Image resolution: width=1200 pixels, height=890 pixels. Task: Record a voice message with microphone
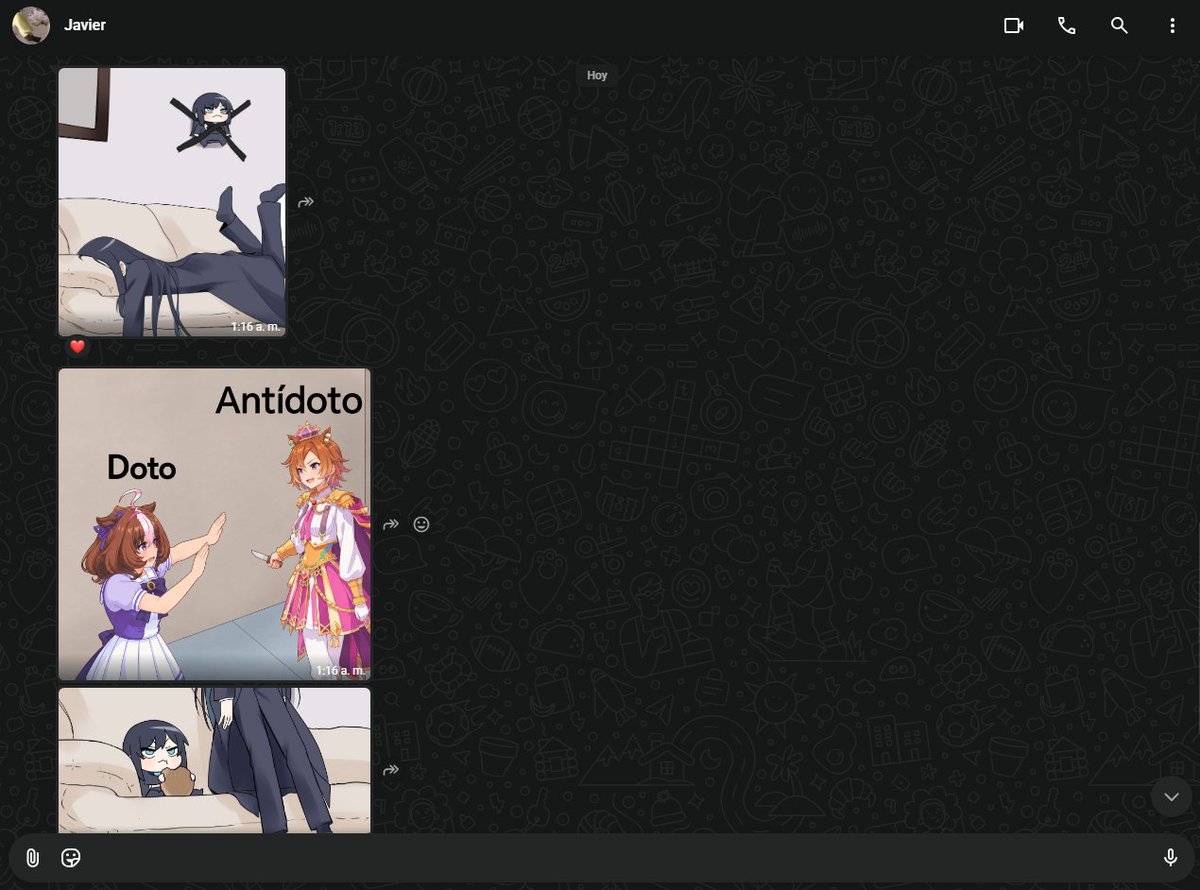click(x=1170, y=857)
